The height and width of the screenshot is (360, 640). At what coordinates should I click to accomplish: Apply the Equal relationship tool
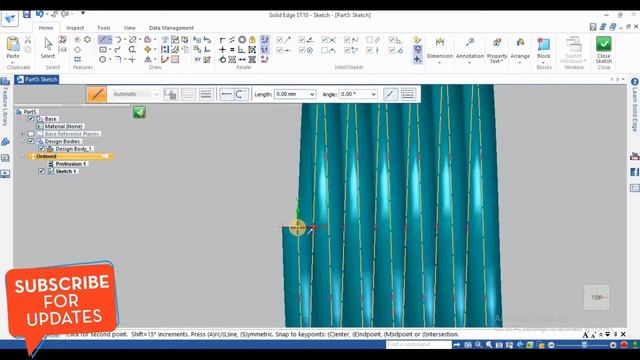[x=232, y=50]
